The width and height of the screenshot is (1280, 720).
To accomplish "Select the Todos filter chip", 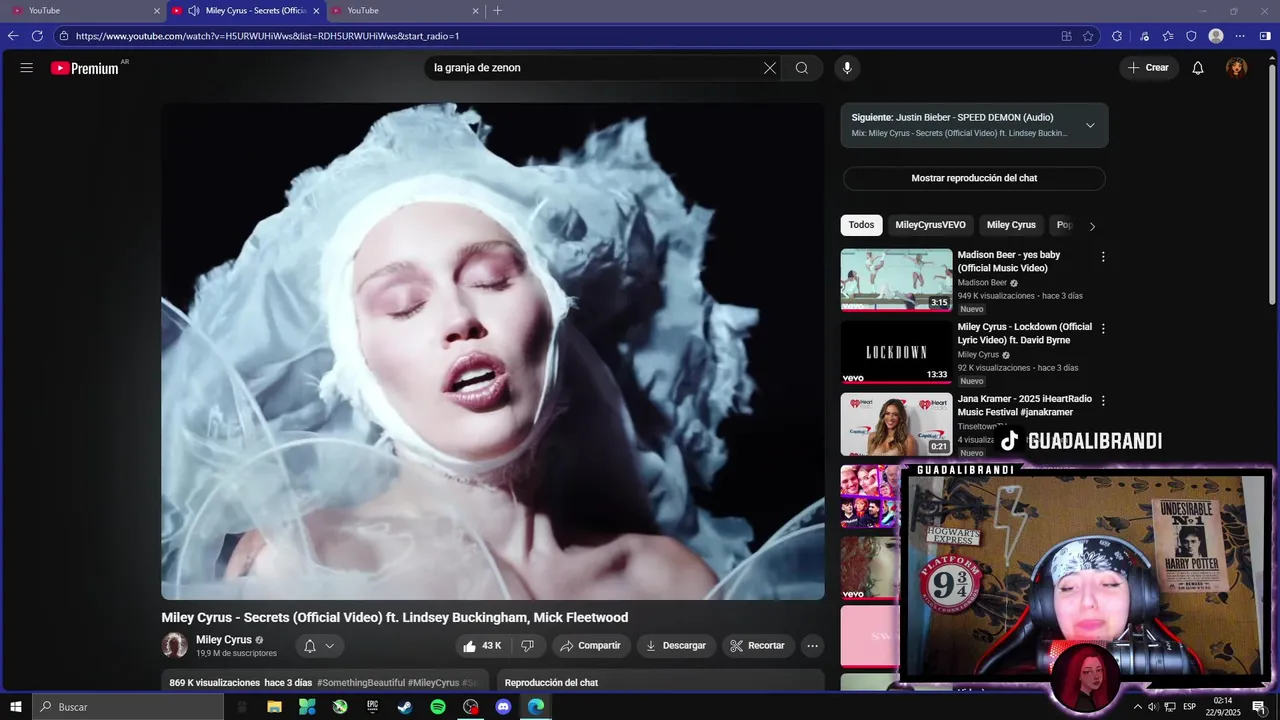I will coord(861,225).
